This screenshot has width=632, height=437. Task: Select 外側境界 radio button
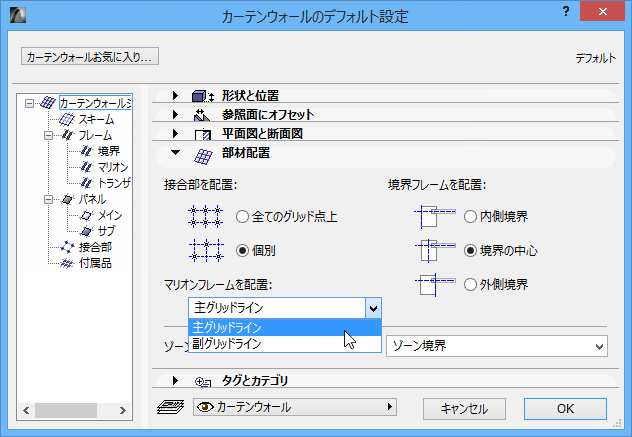point(470,285)
